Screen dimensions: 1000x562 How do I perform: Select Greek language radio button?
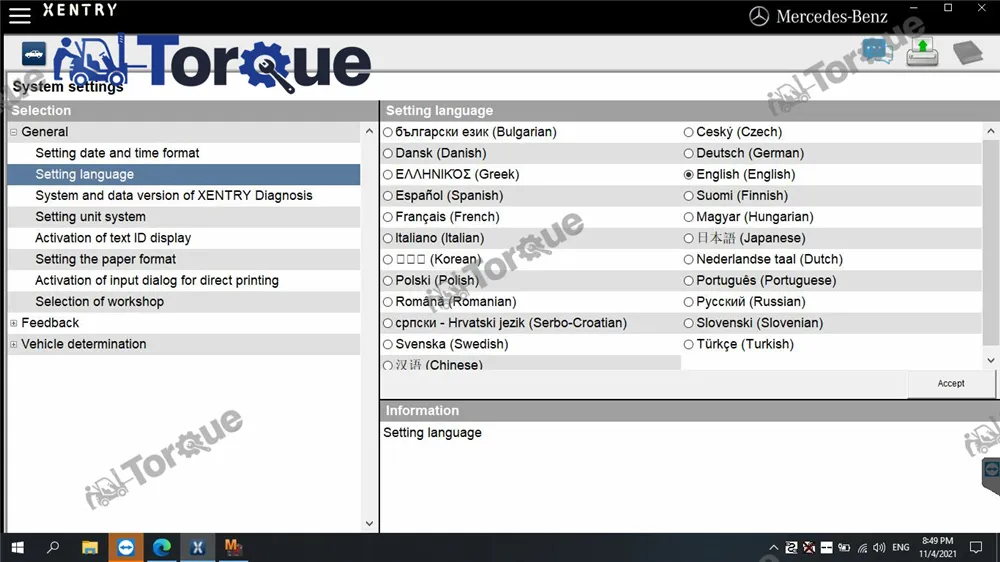click(x=388, y=174)
